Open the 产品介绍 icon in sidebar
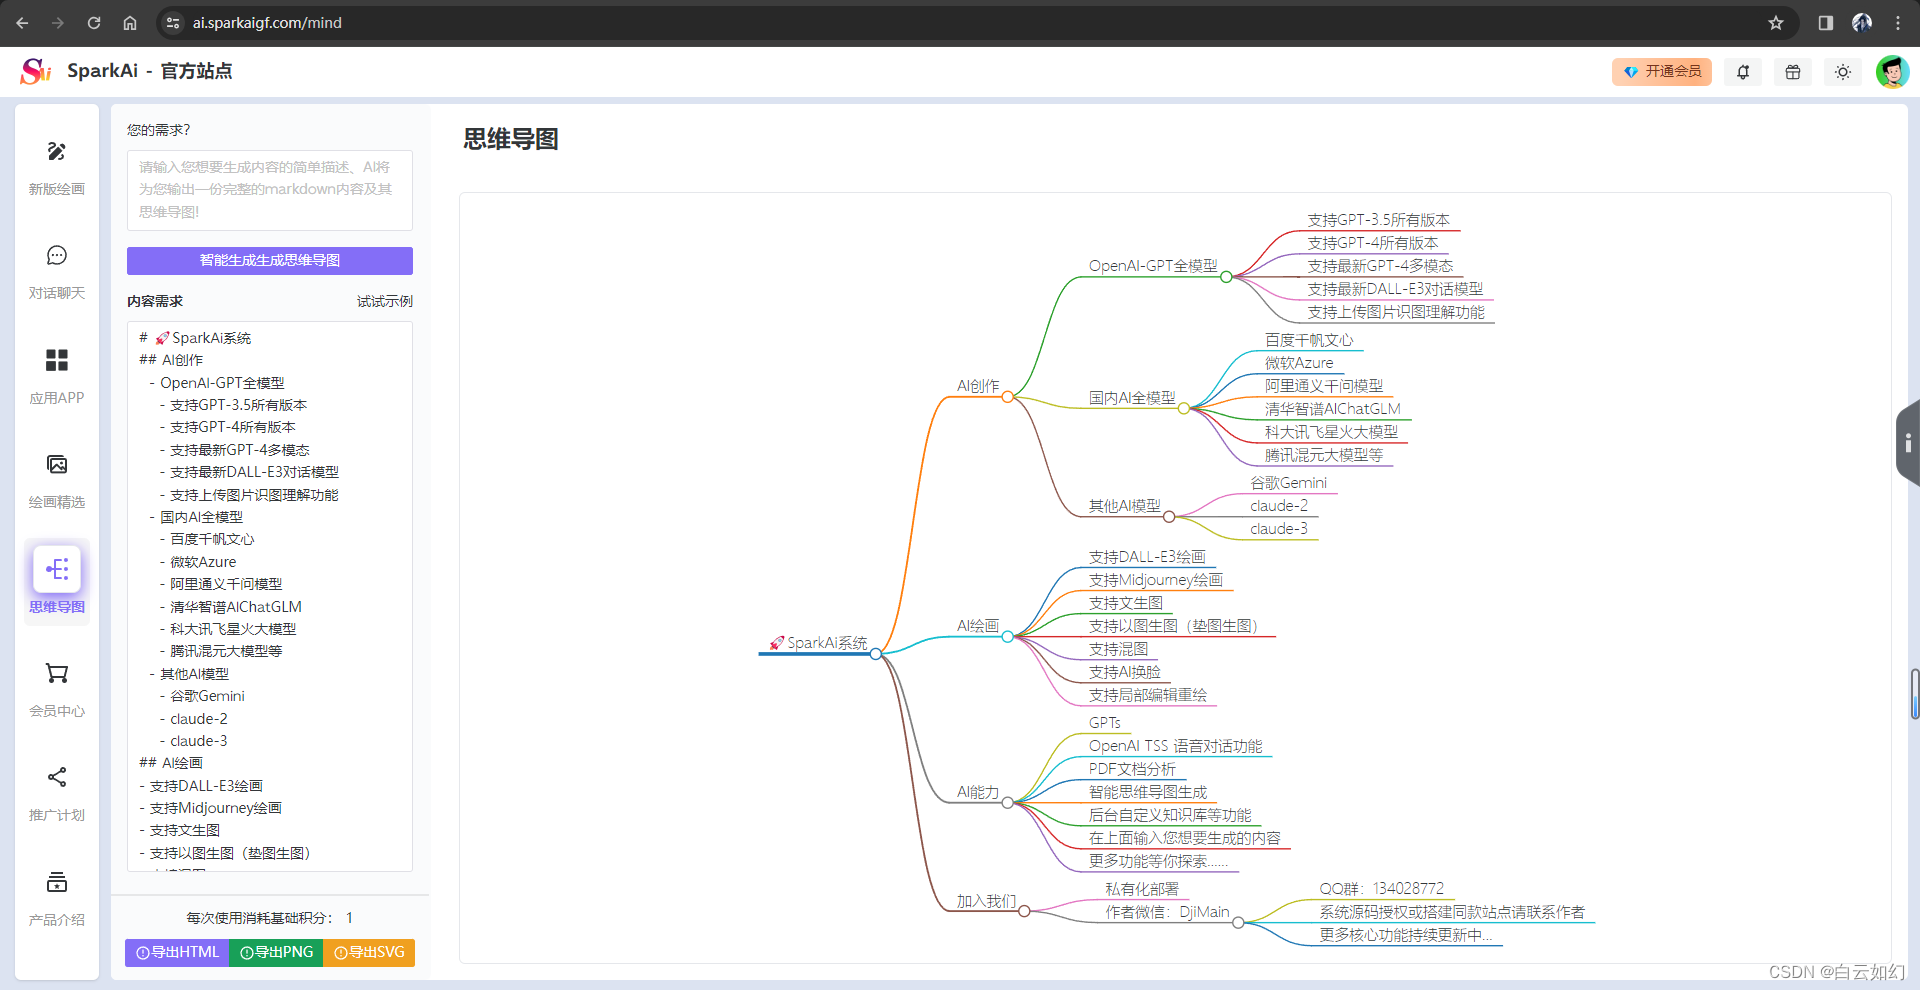 coord(57,883)
